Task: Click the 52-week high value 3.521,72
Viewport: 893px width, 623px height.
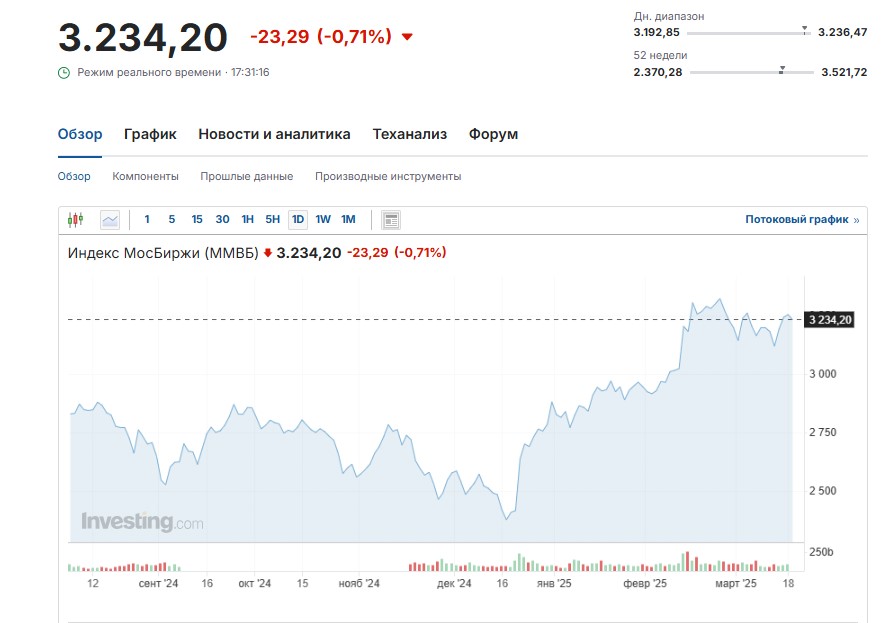Action: click(844, 72)
